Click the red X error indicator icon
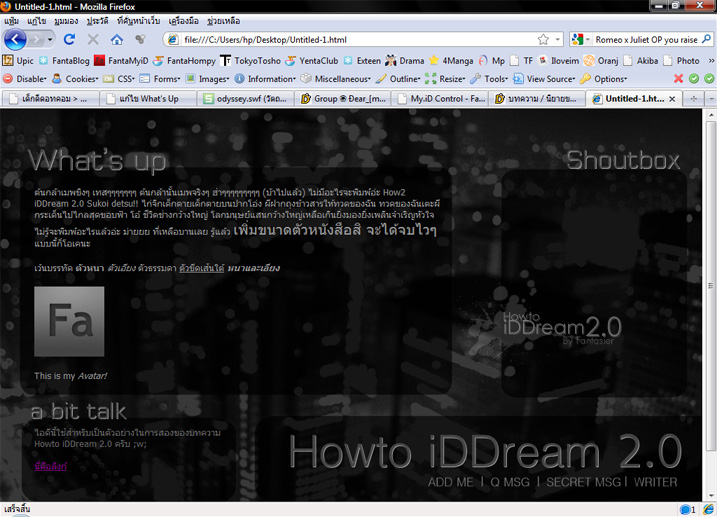 [x=679, y=79]
